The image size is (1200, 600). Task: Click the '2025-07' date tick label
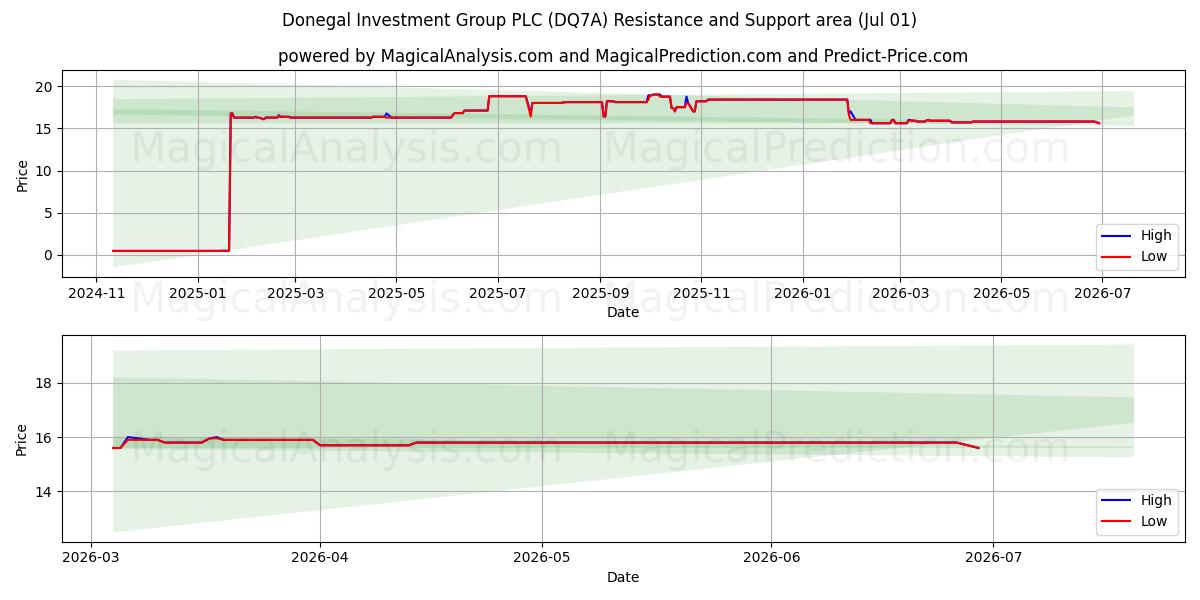click(x=498, y=293)
